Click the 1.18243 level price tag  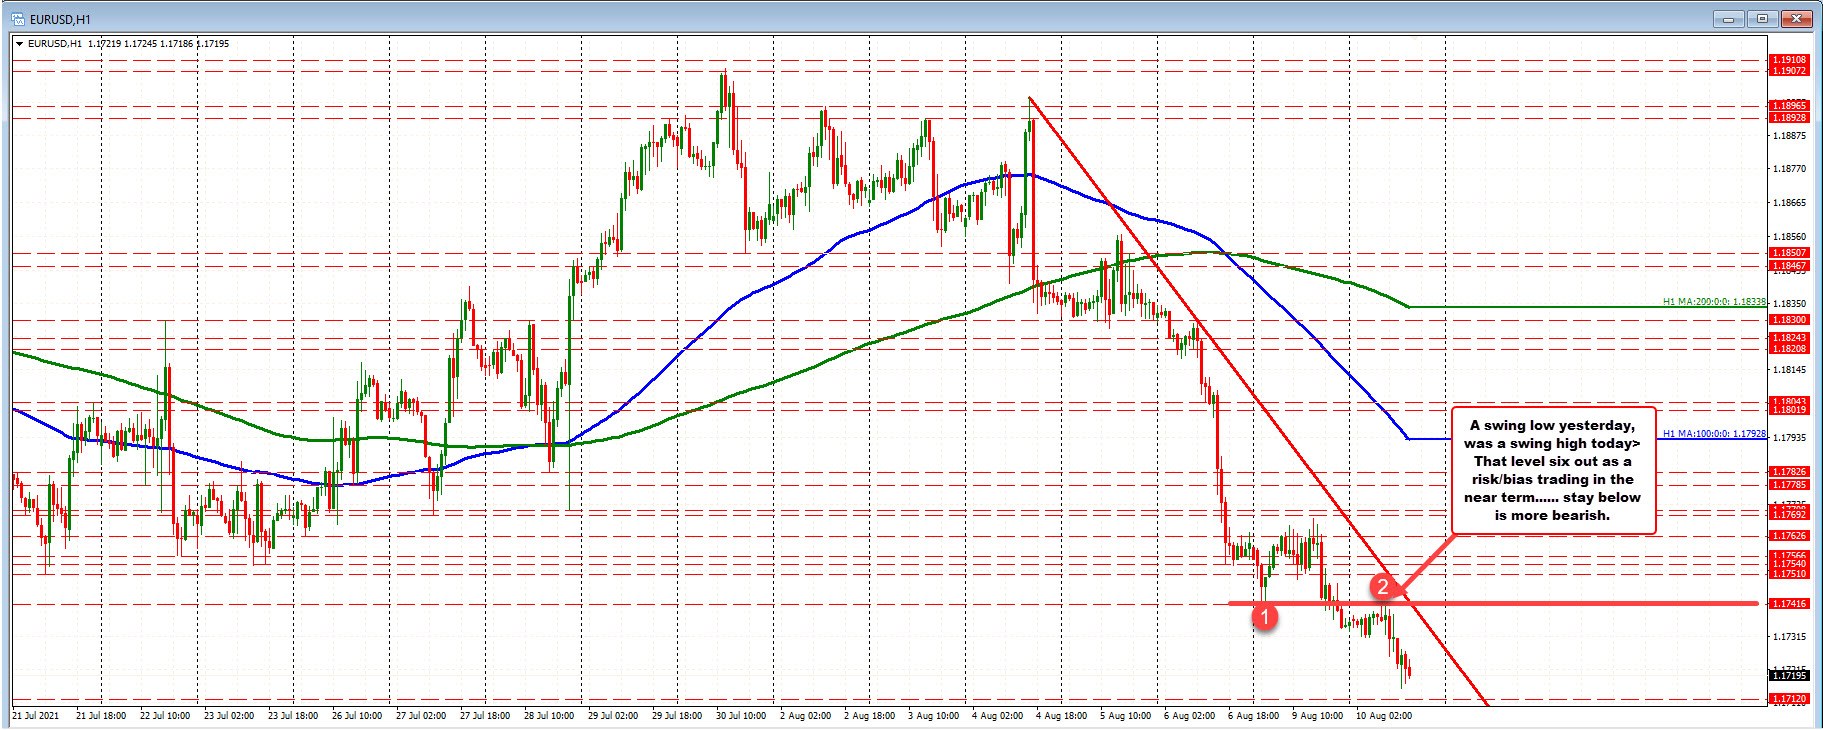(x=1789, y=338)
